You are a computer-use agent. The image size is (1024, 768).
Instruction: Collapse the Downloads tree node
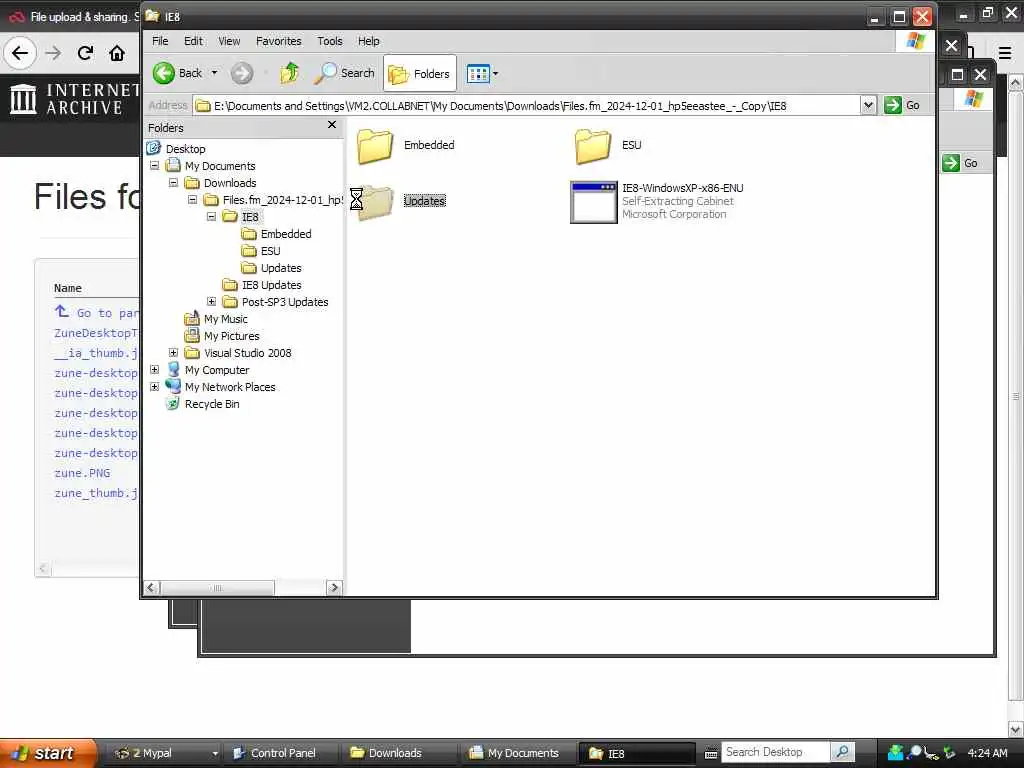[174, 183]
